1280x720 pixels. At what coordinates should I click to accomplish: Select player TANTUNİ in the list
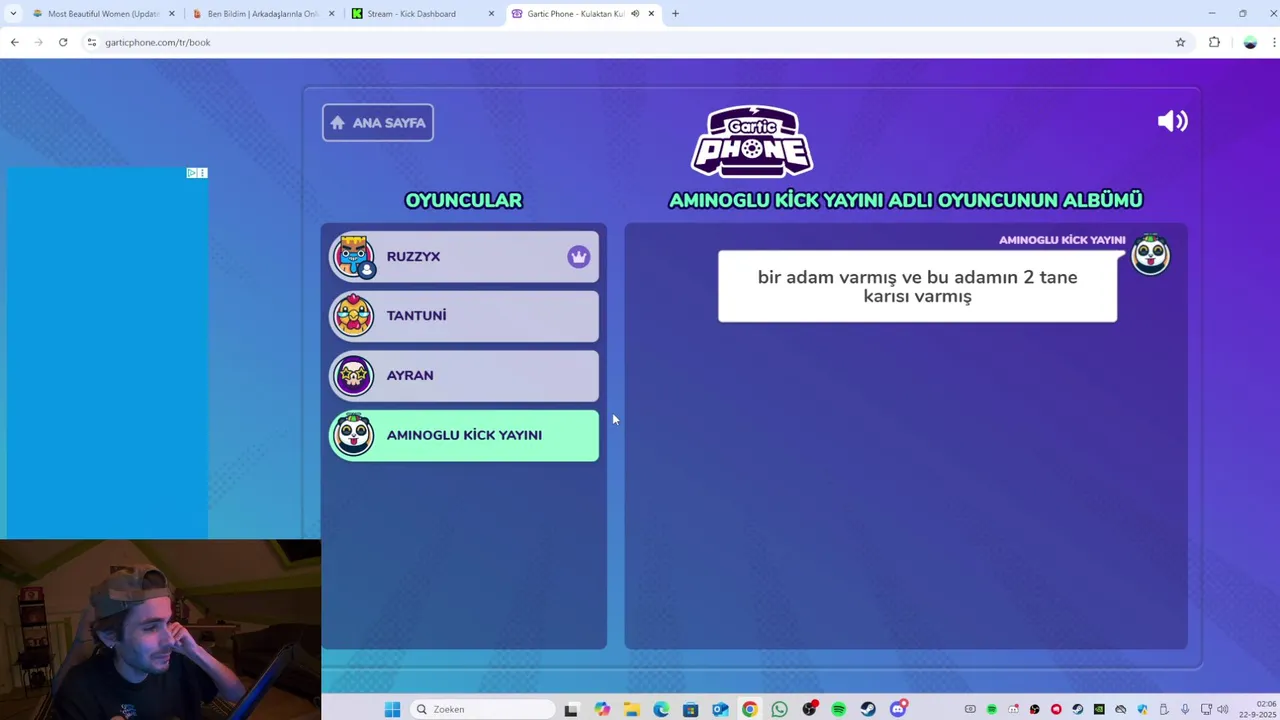(x=465, y=316)
